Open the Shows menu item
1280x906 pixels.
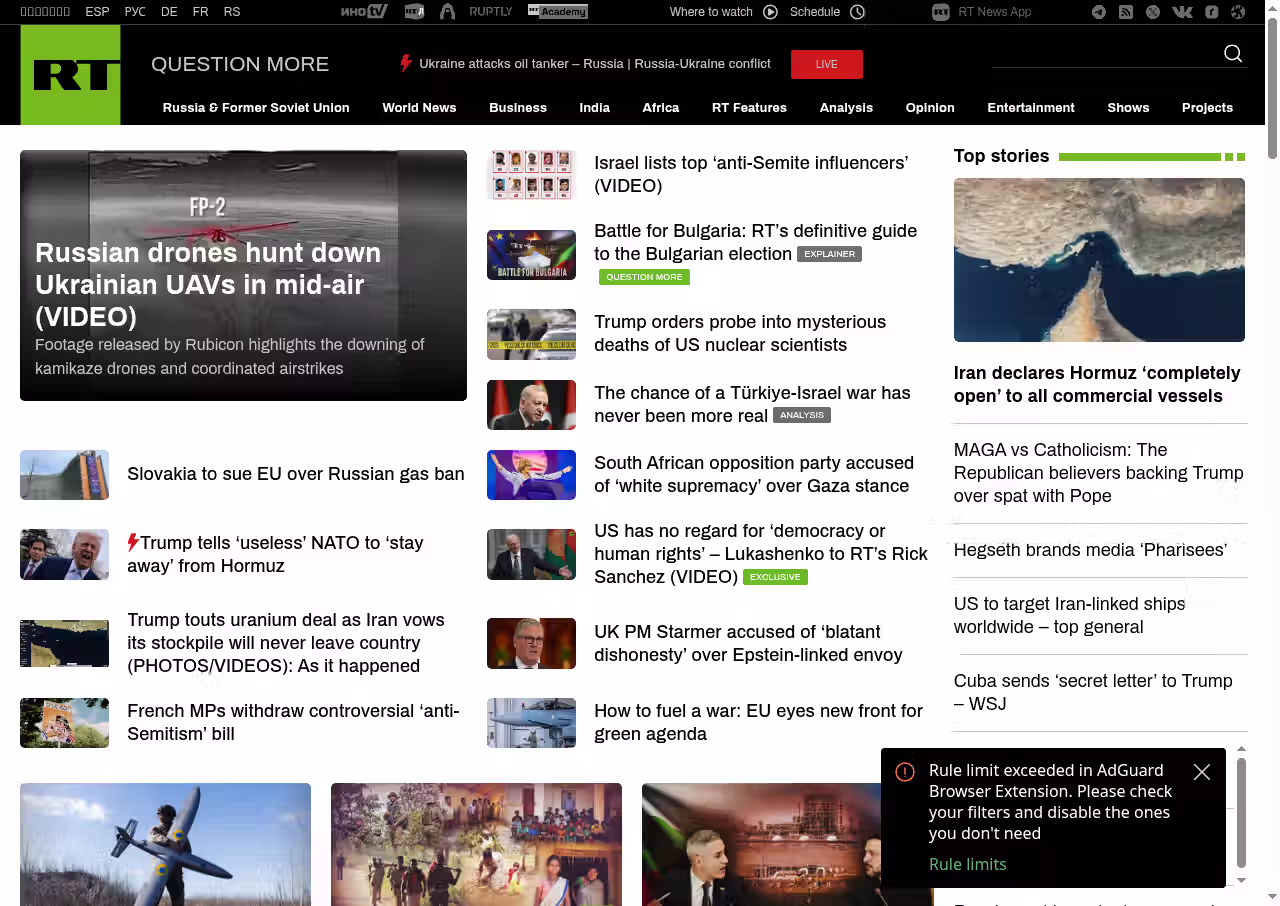pos(1128,108)
